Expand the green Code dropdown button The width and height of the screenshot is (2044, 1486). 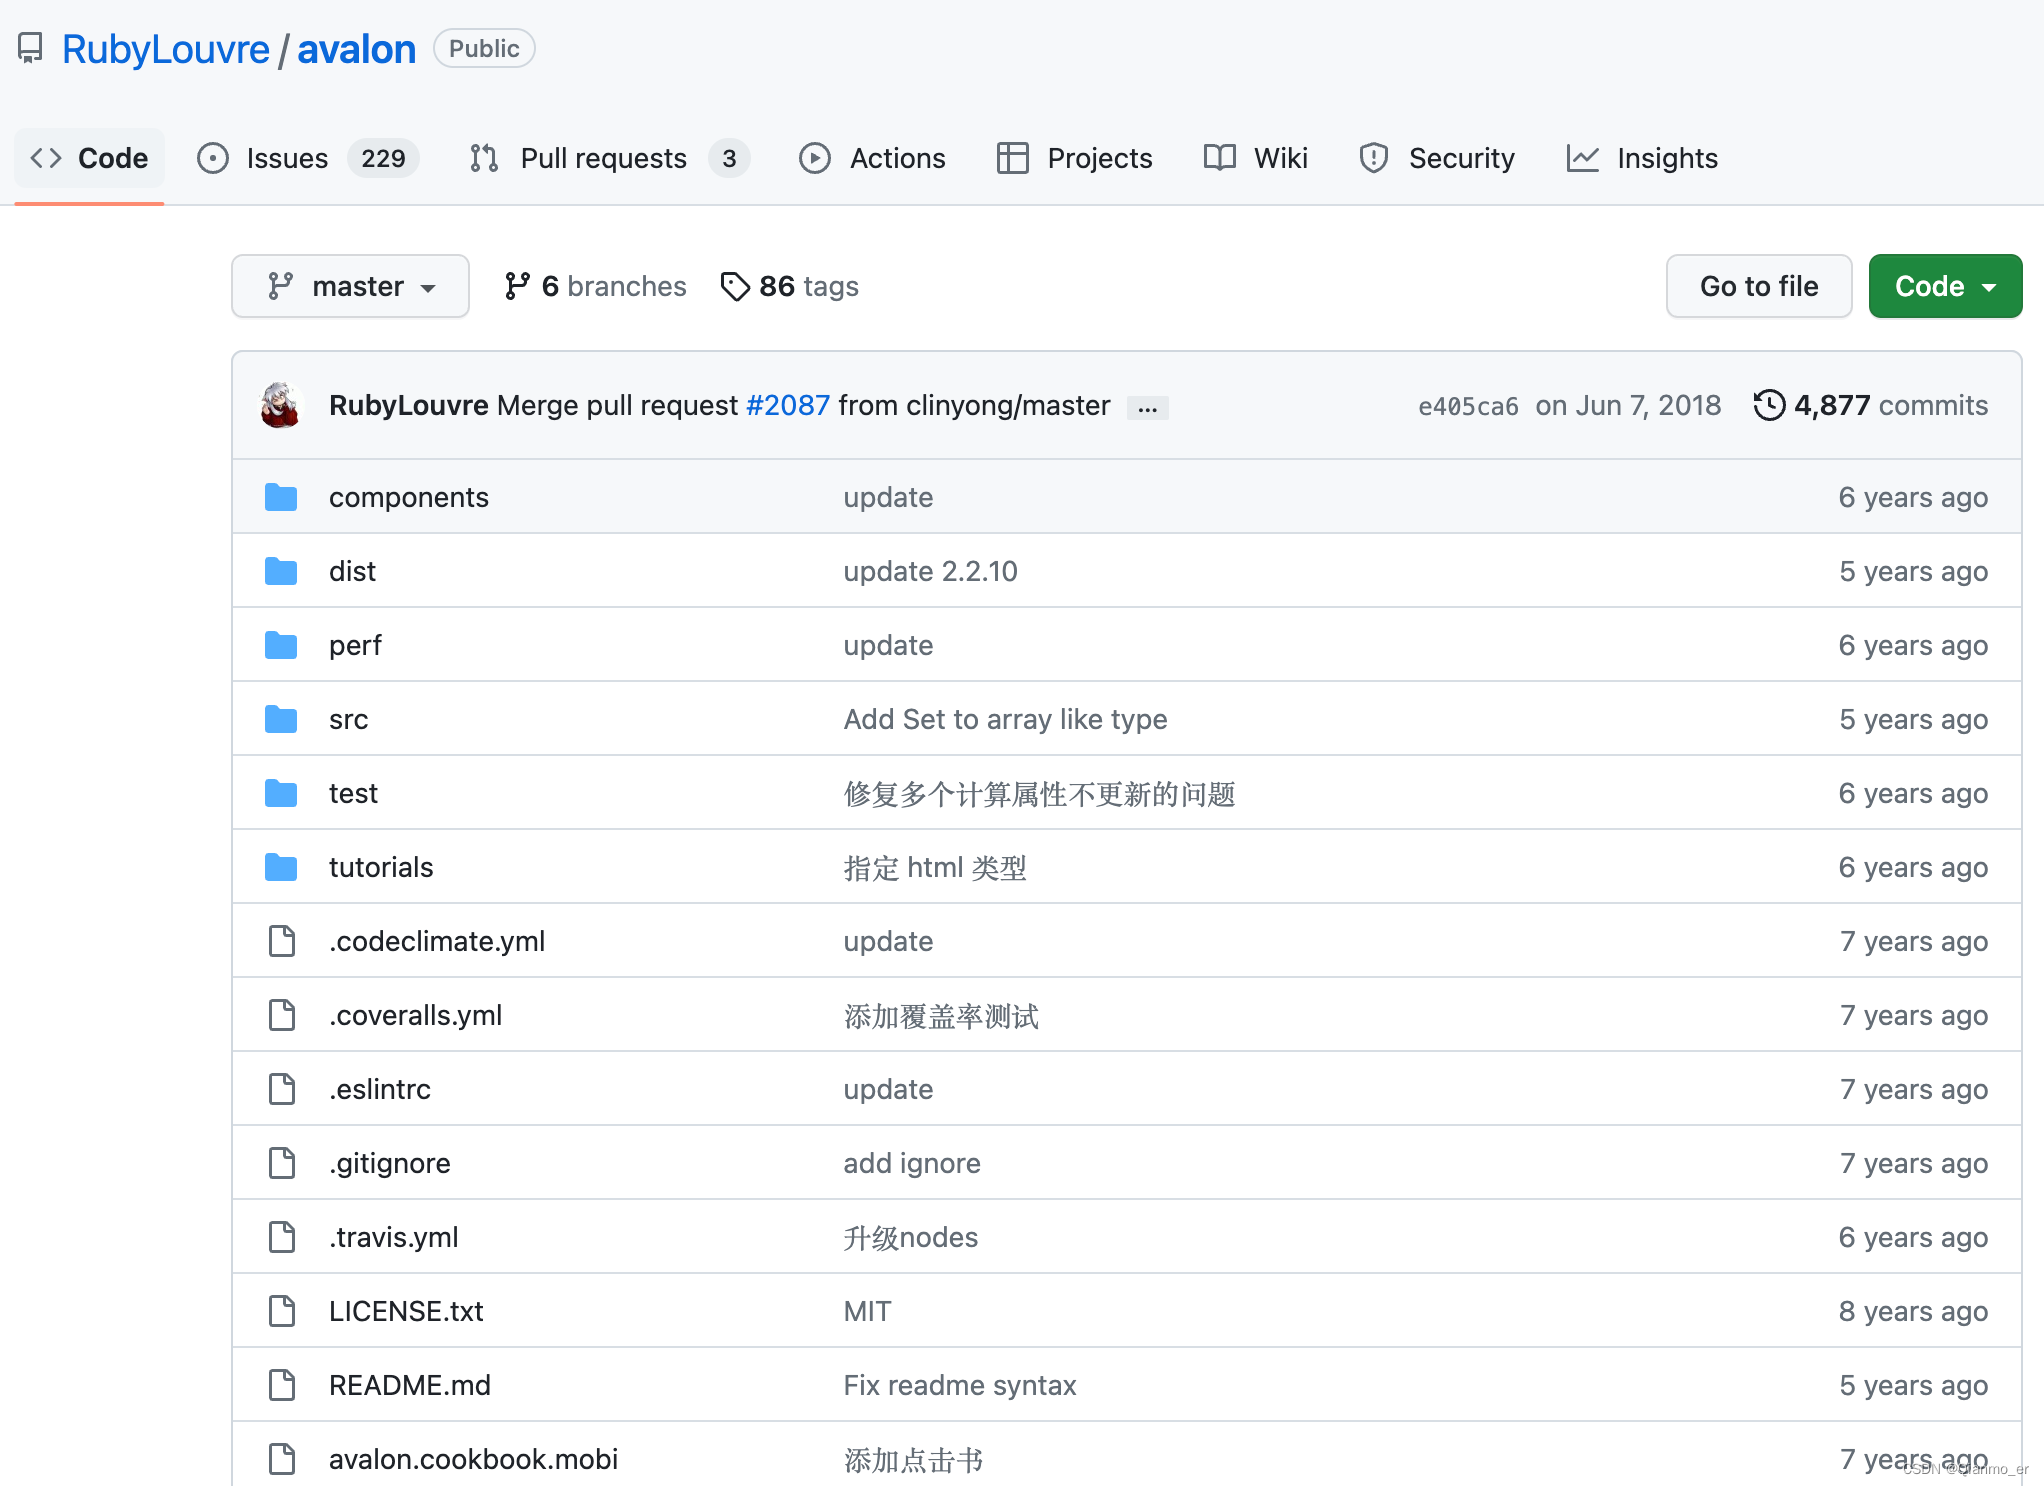click(x=1944, y=287)
